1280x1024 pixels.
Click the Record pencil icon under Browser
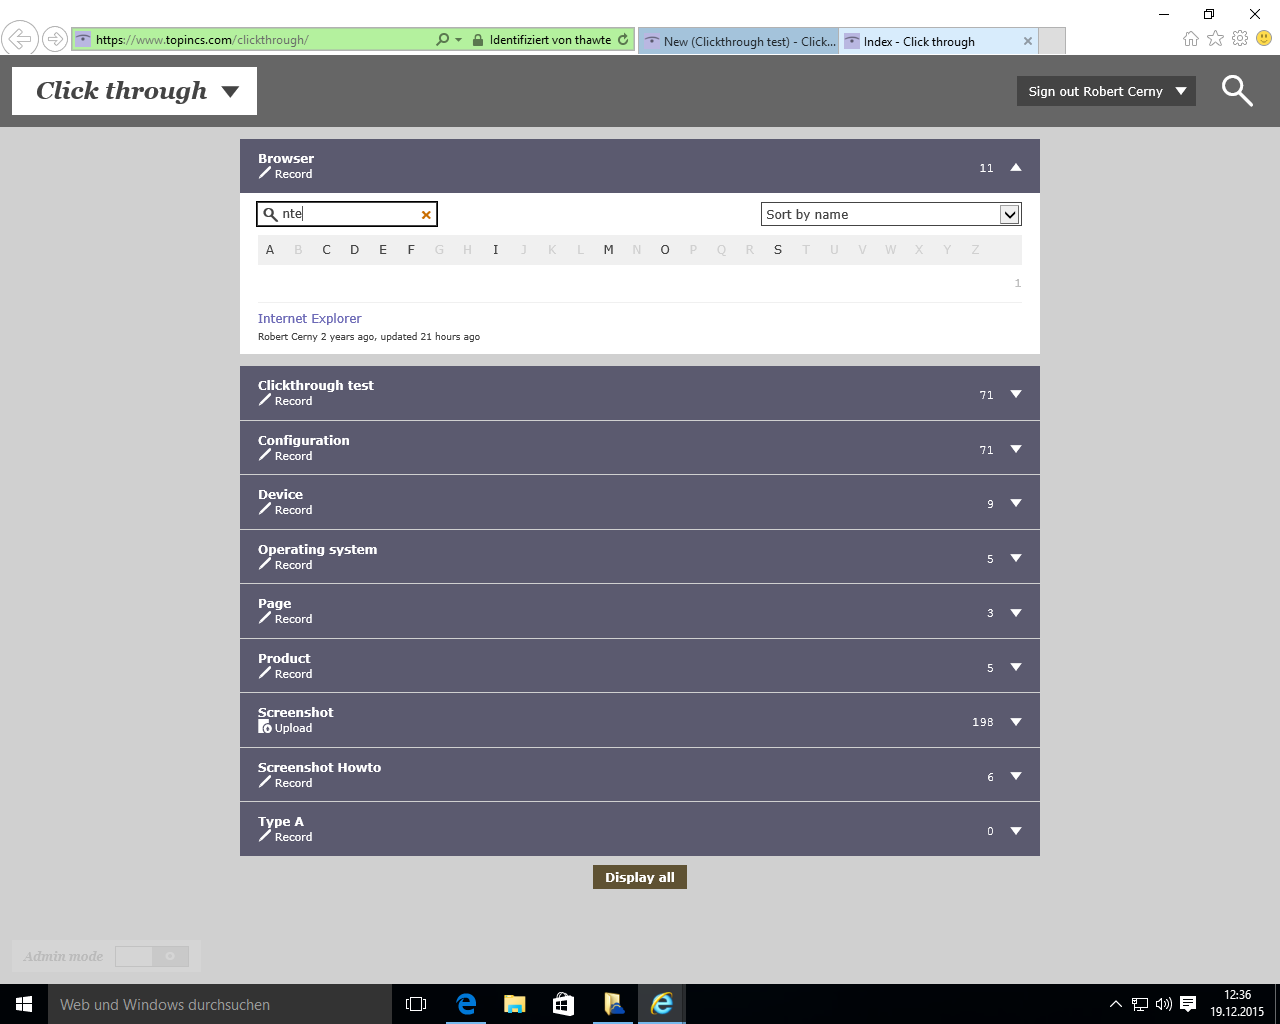(x=265, y=174)
